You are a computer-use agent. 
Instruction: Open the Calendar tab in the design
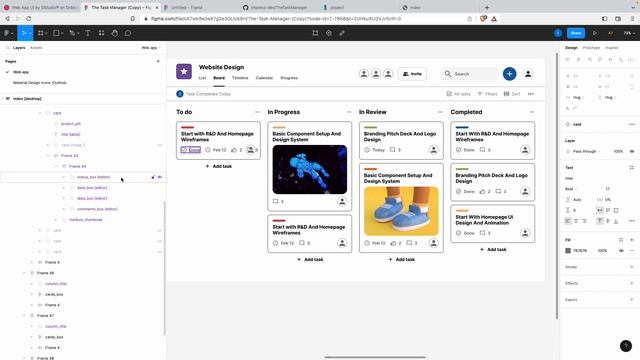click(x=264, y=78)
